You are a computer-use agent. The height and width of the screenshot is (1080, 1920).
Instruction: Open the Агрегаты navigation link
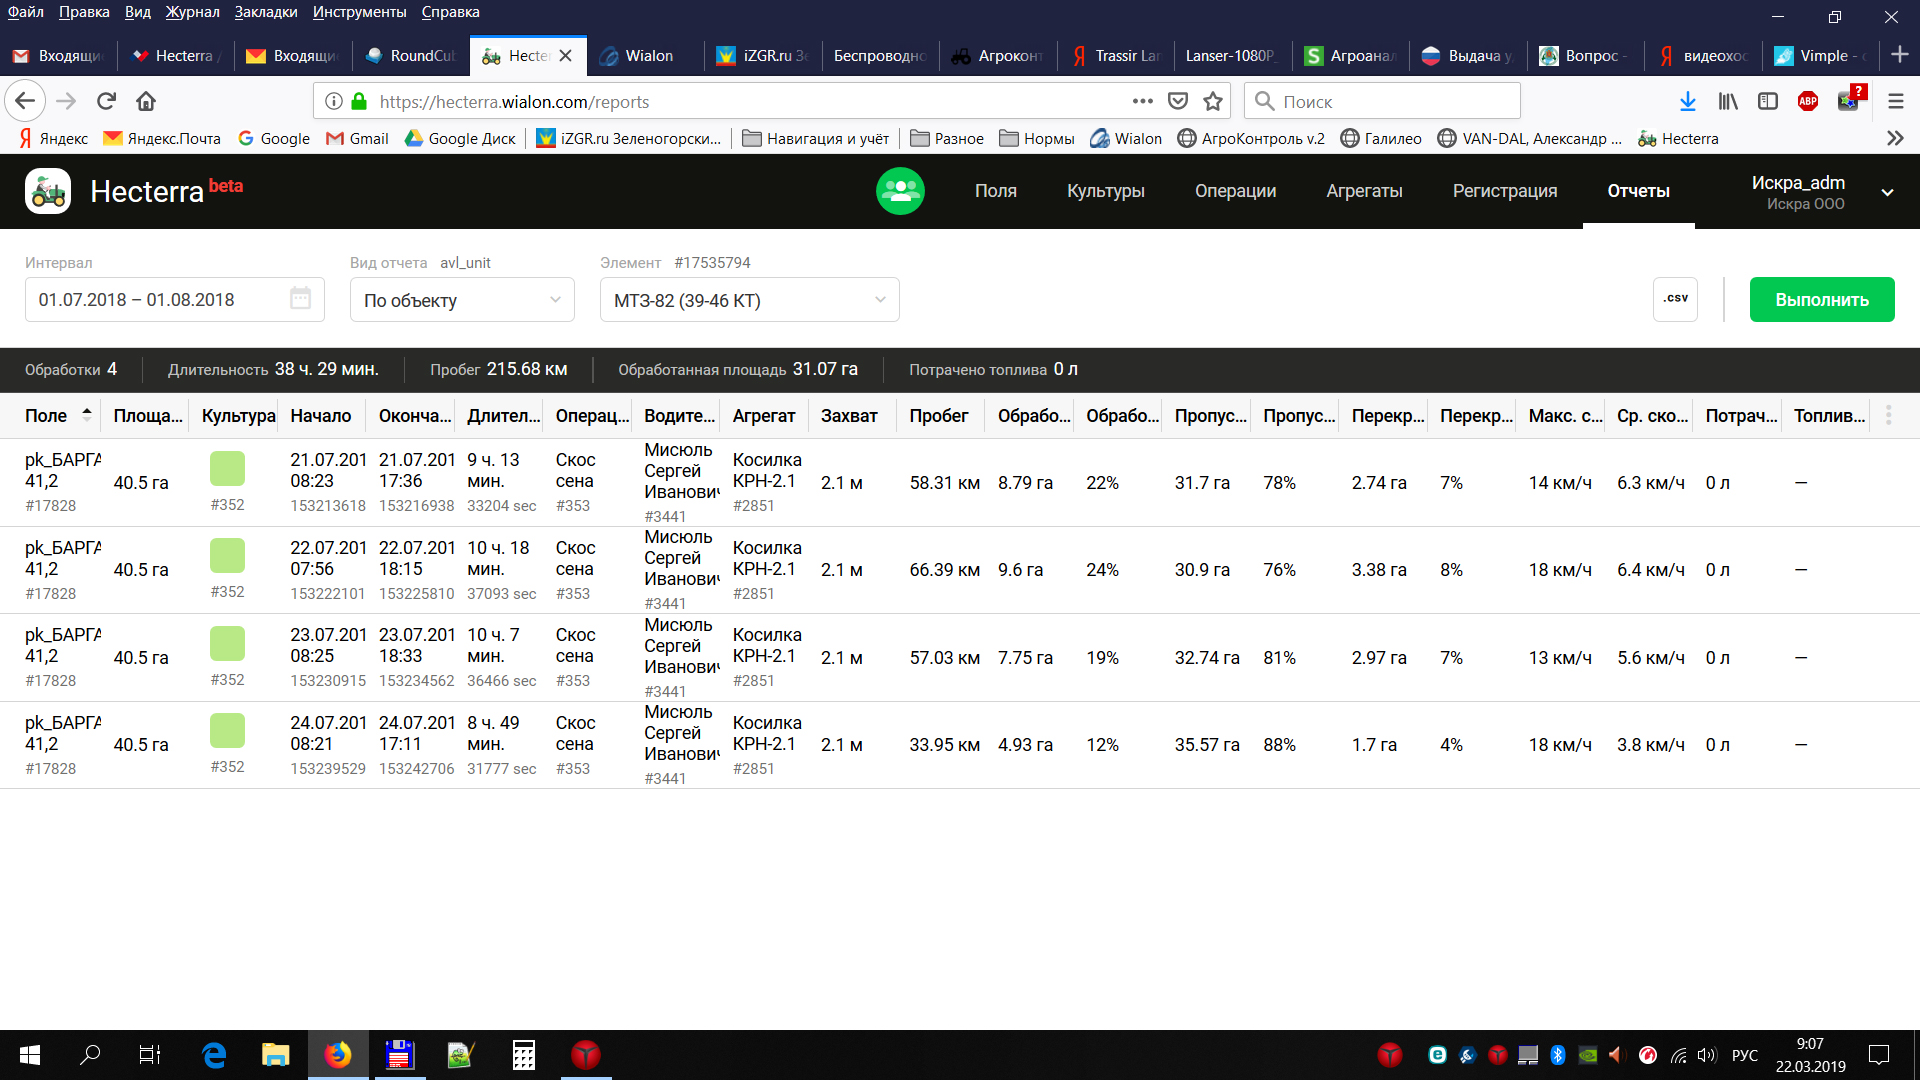[1364, 191]
